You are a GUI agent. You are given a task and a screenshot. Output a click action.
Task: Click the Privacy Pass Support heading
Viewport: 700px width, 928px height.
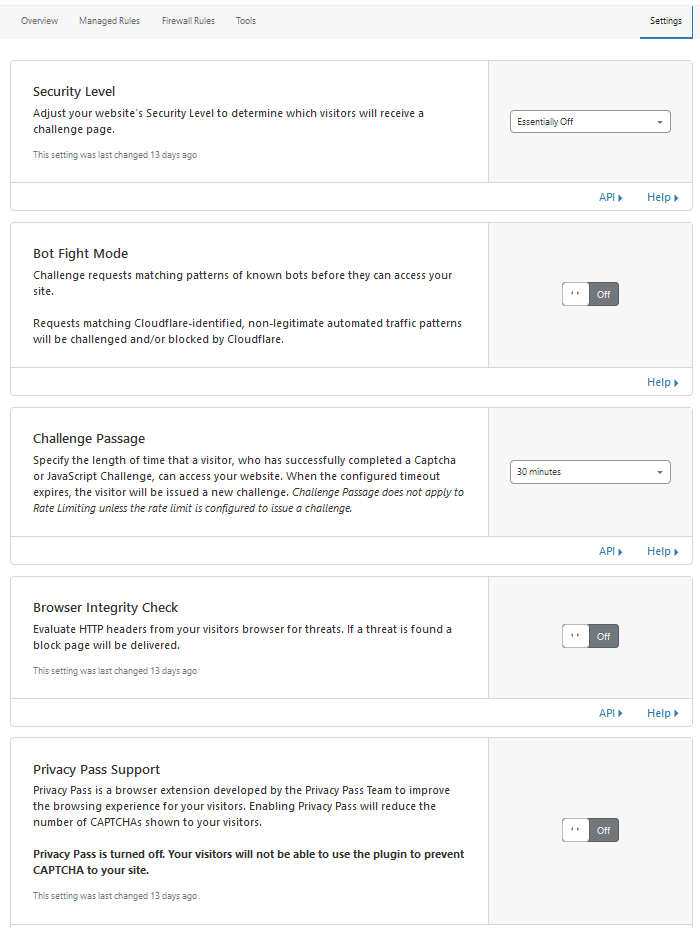tap(96, 769)
